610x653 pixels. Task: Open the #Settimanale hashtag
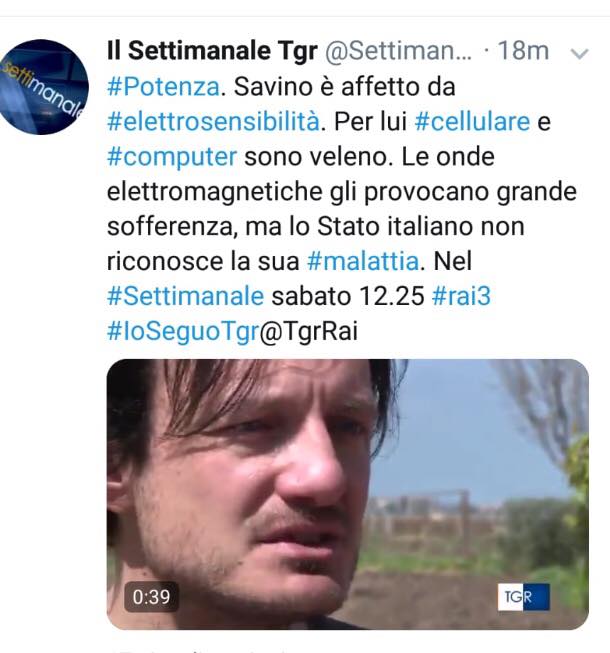[x=186, y=296]
